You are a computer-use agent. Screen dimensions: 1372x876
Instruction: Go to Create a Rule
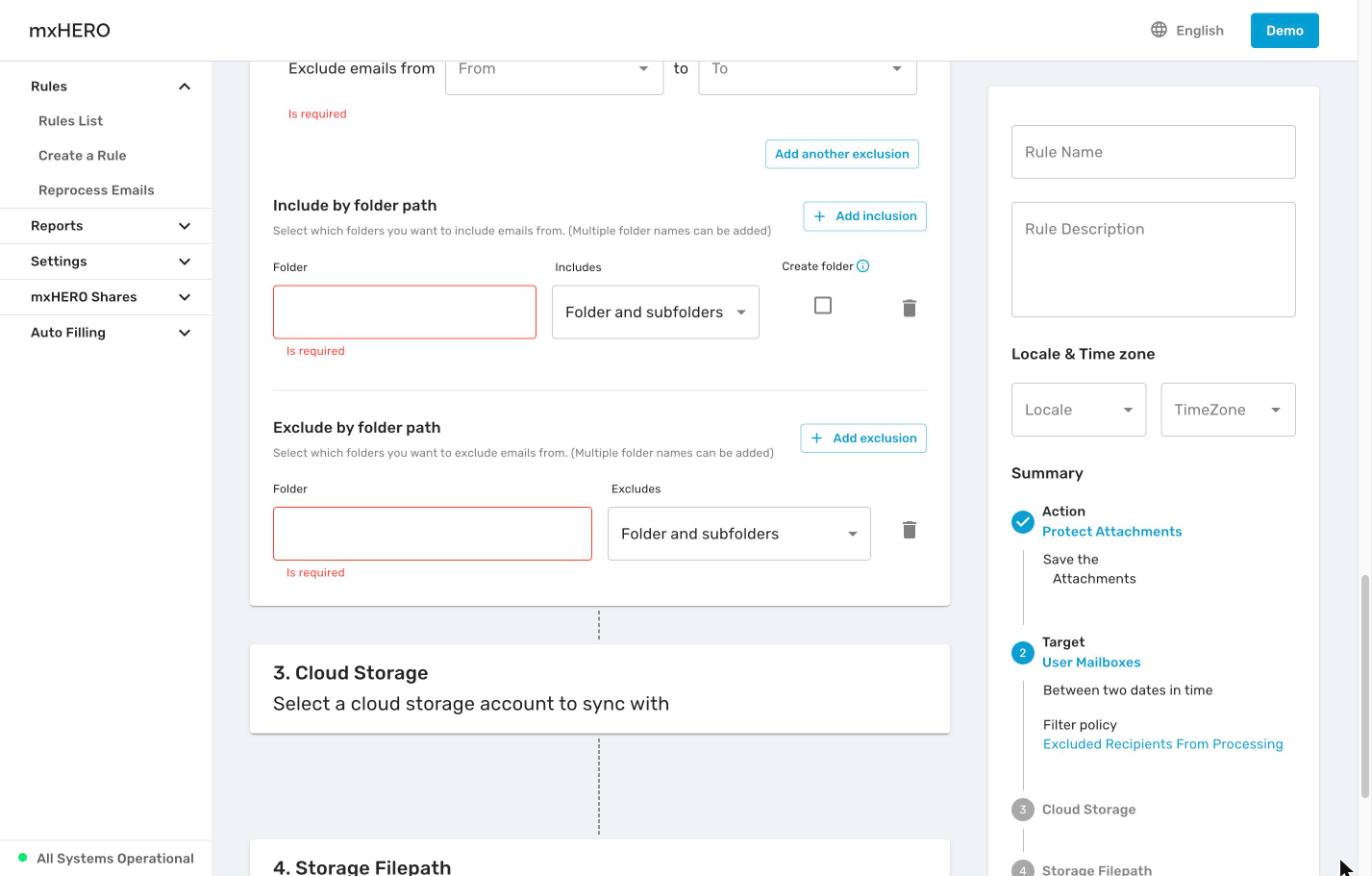click(x=82, y=156)
